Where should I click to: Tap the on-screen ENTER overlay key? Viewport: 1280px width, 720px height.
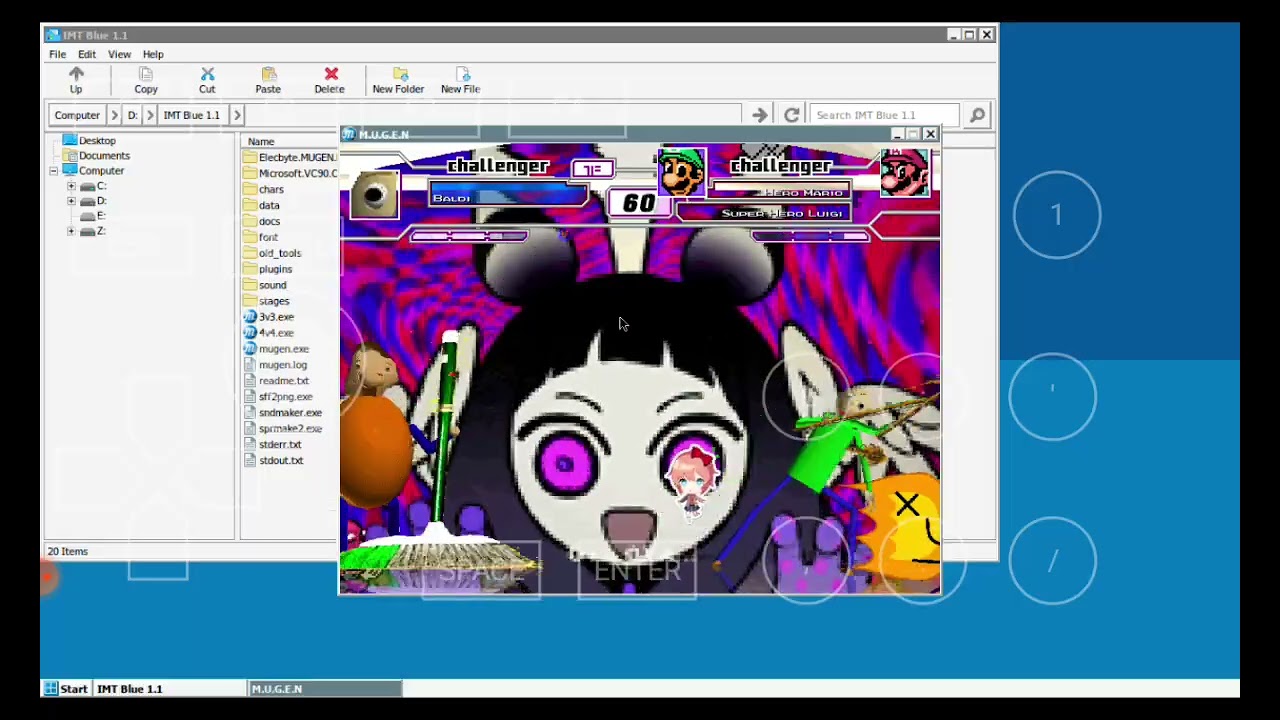[x=637, y=571]
